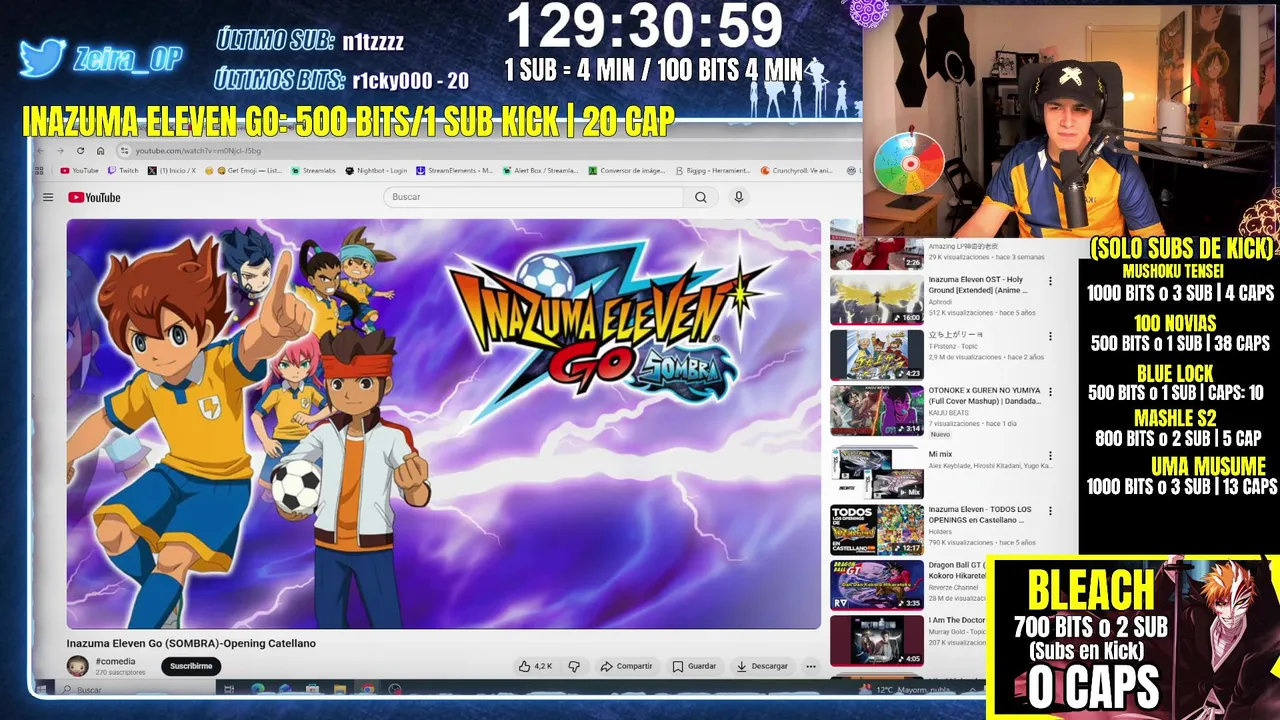Click title Inazuma Eleven OST - Holy Ground
The image size is (1280, 720).
coord(977,285)
